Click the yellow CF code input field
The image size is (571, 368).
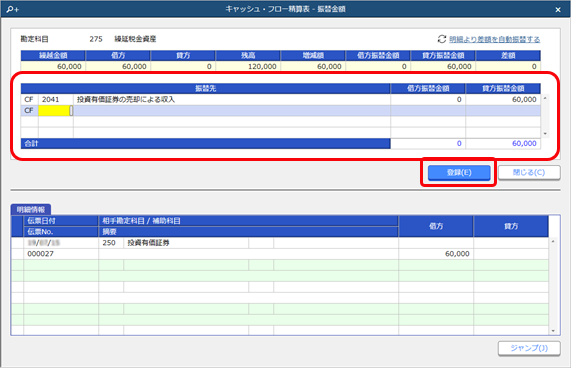(x=54, y=111)
